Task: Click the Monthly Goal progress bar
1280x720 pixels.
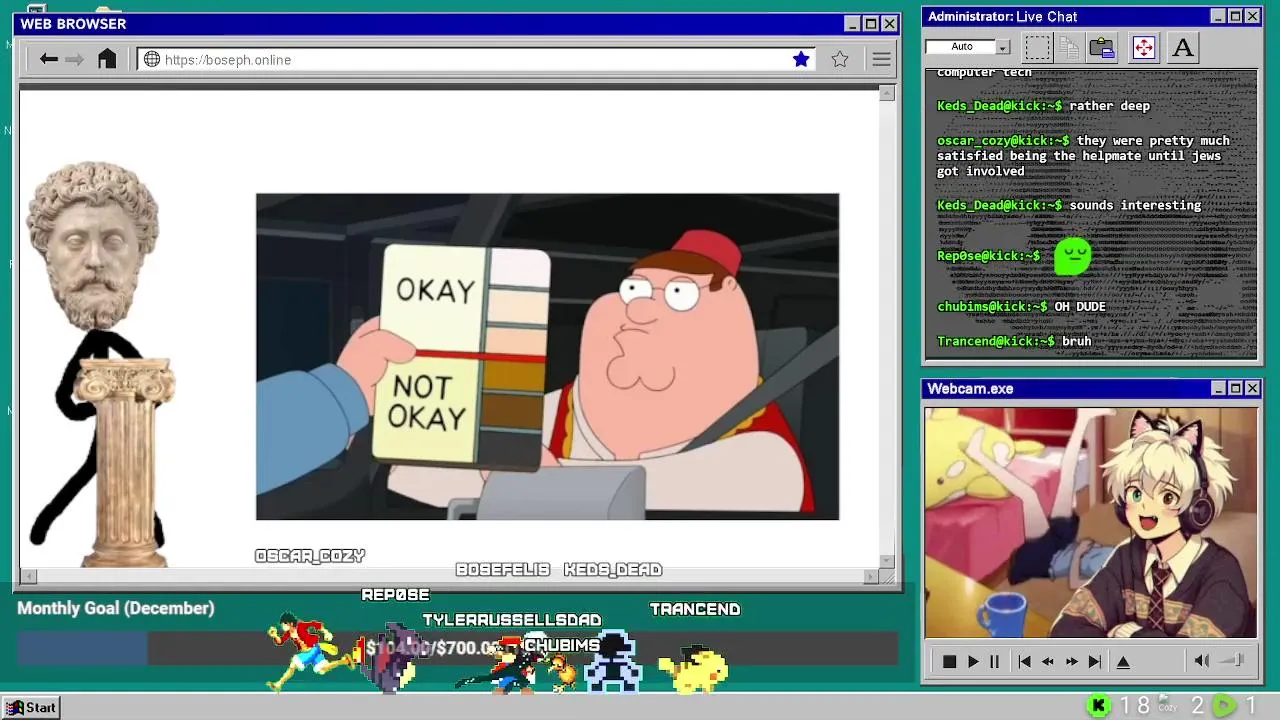Action: pyautogui.click(x=457, y=648)
